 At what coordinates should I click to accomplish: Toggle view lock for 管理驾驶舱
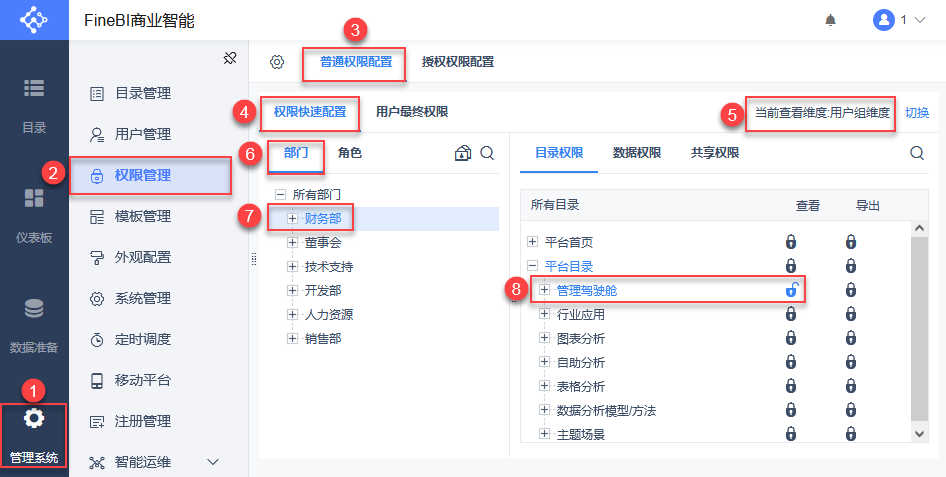791,290
